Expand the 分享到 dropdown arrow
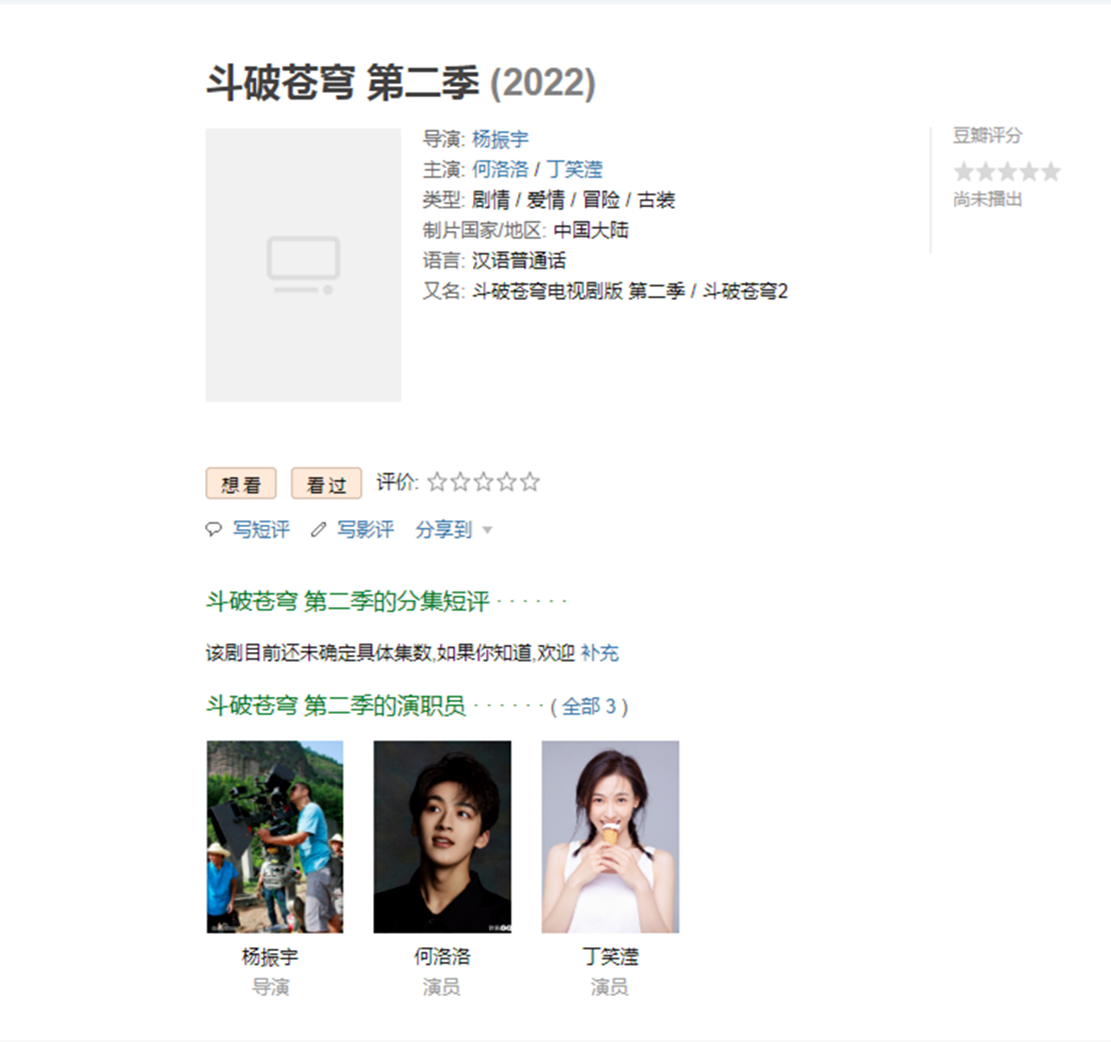1111x1042 pixels. (x=487, y=530)
